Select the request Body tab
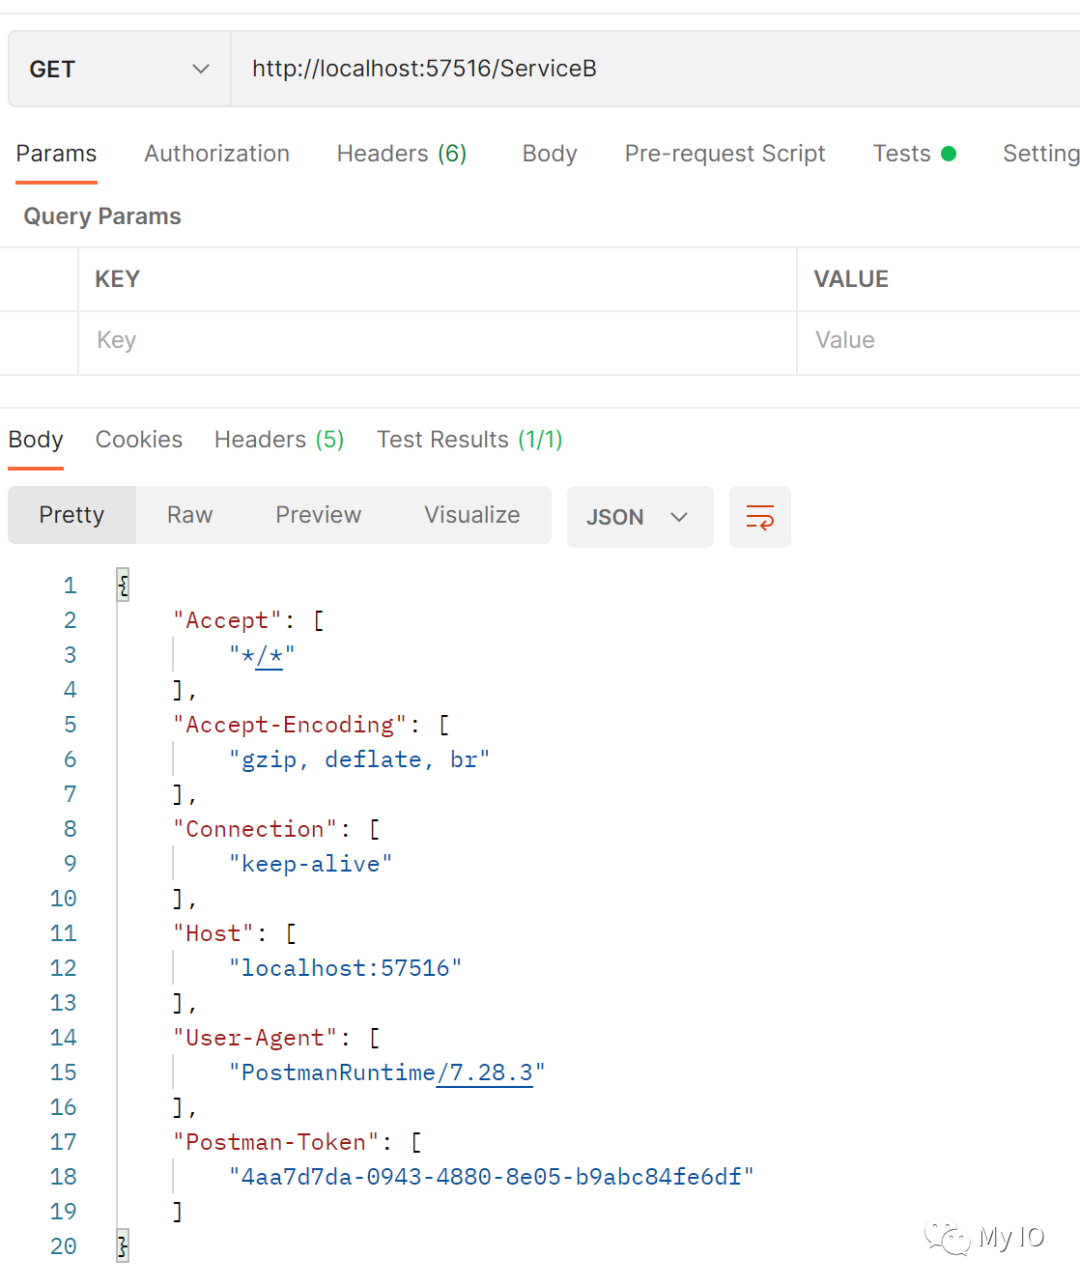Image resolution: width=1080 pixels, height=1287 pixels. 549,154
